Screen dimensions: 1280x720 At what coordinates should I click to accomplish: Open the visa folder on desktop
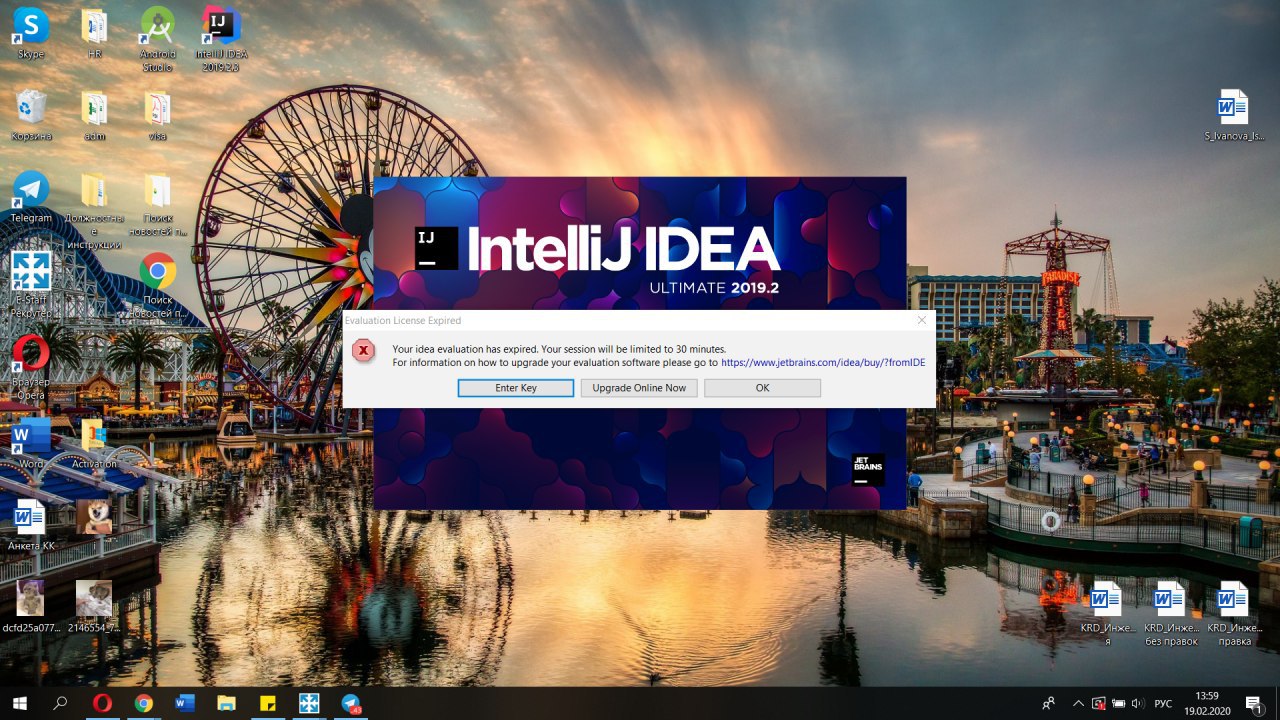(x=157, y=114)
